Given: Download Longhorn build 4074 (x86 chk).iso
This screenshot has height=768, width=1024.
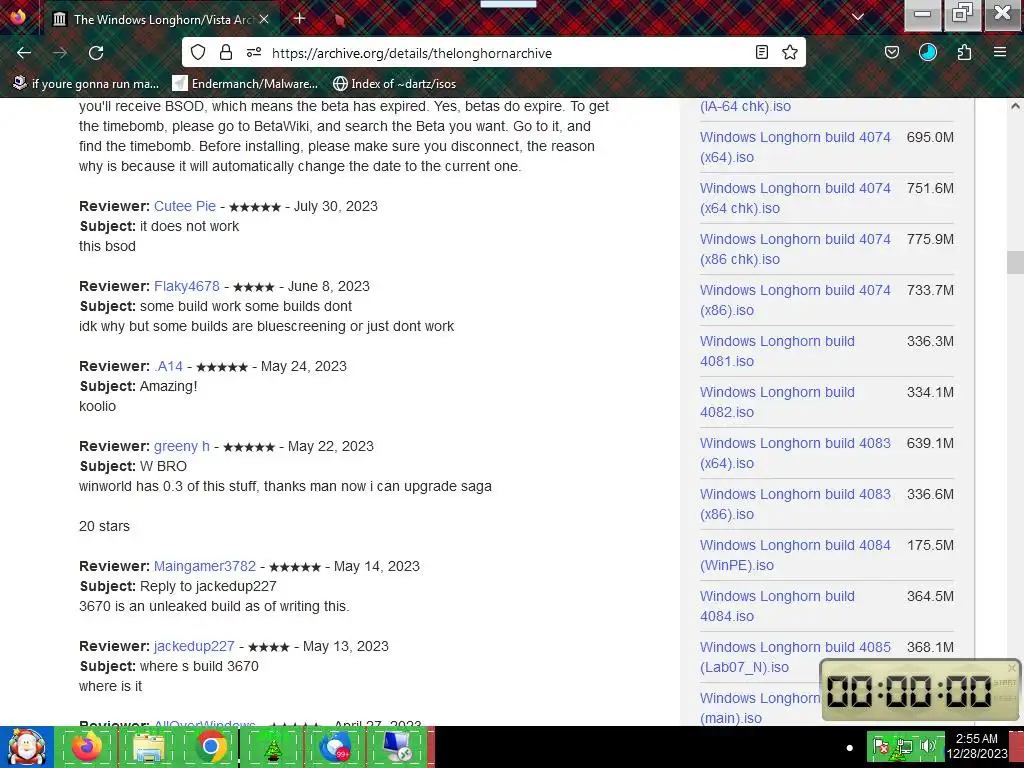Looking at the screenshot, I should pyautogui.click(x=795, y=249).
